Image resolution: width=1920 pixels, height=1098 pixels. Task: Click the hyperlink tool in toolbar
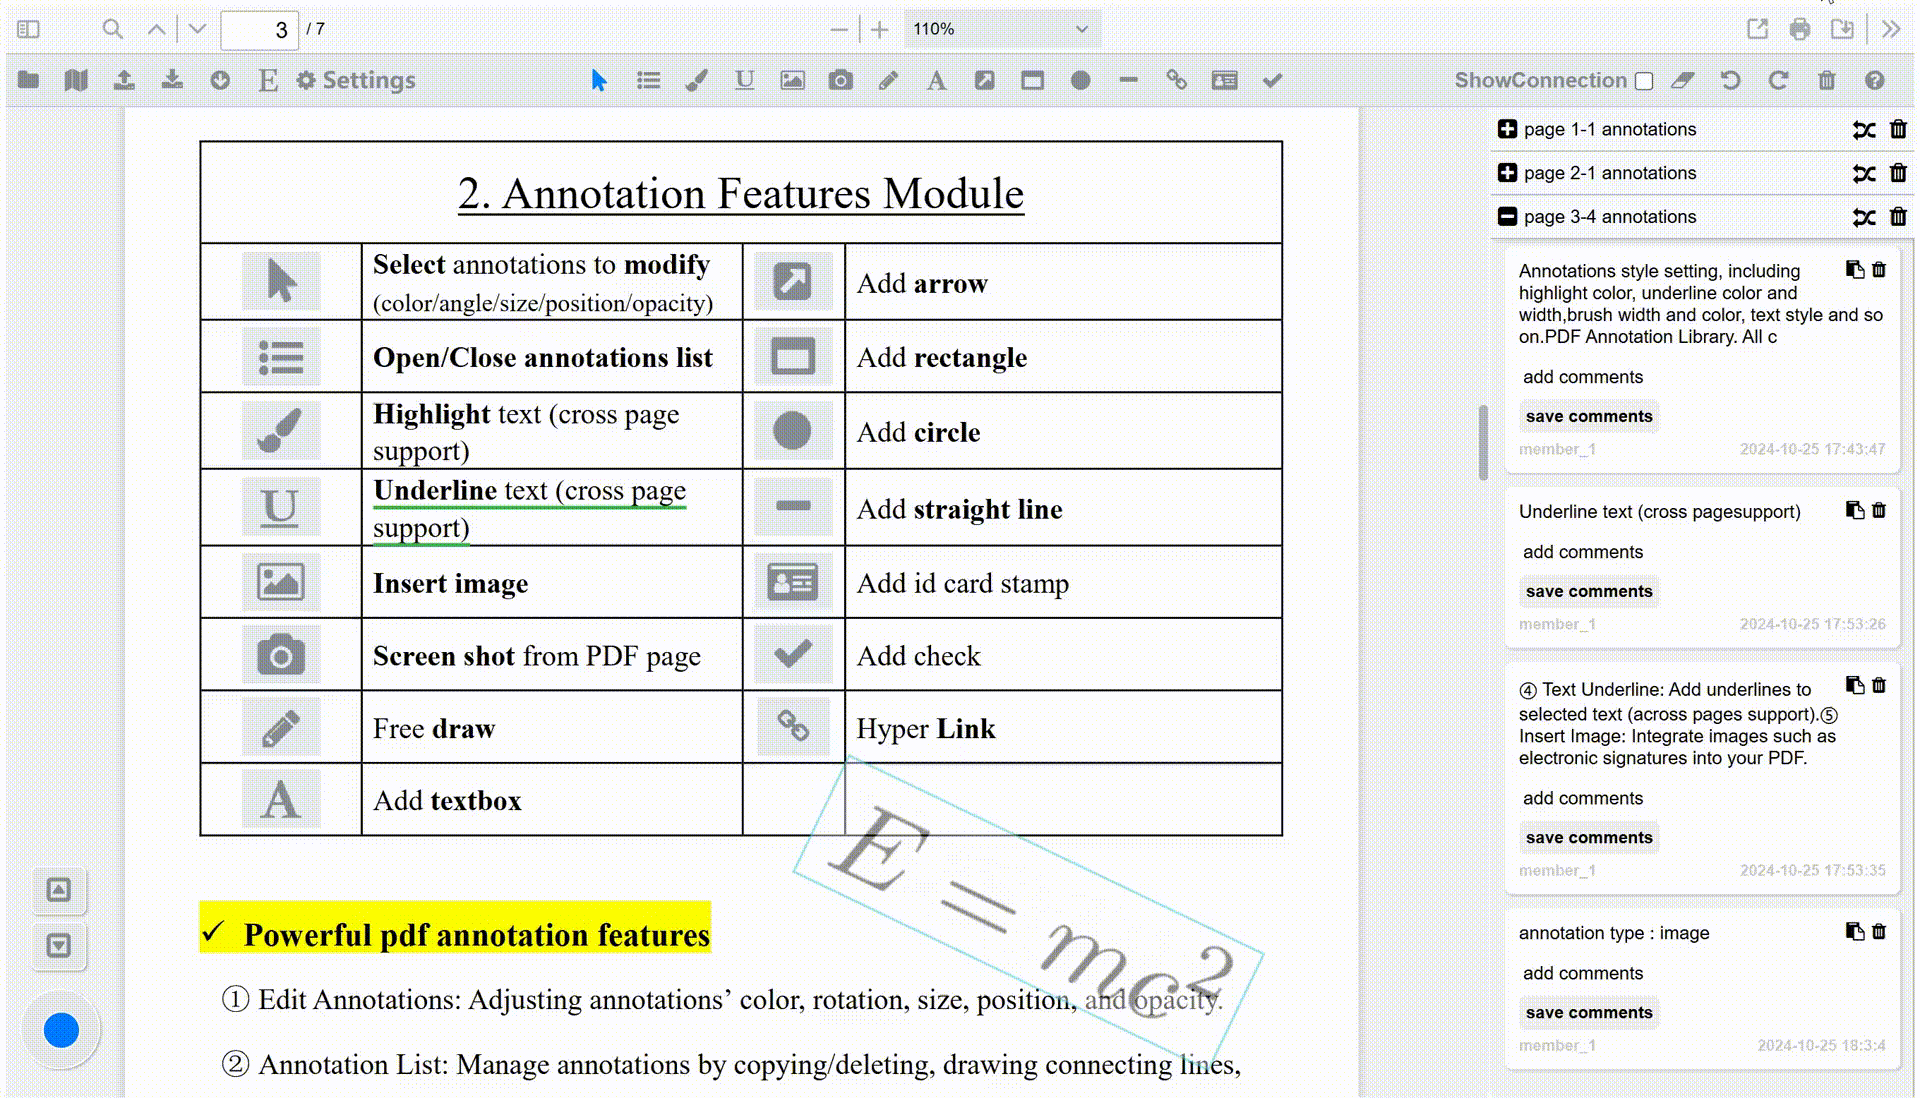click(x=1176, y=81)
